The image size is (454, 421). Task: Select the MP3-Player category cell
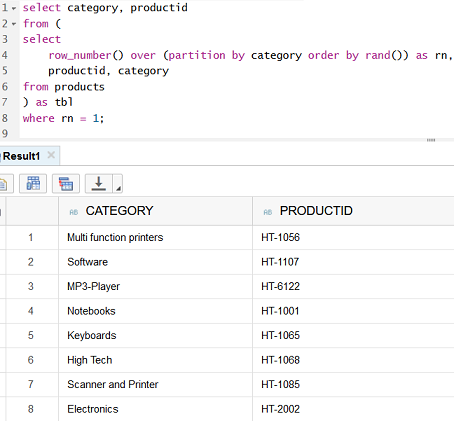pyautogui.click(x=155, y=286)
